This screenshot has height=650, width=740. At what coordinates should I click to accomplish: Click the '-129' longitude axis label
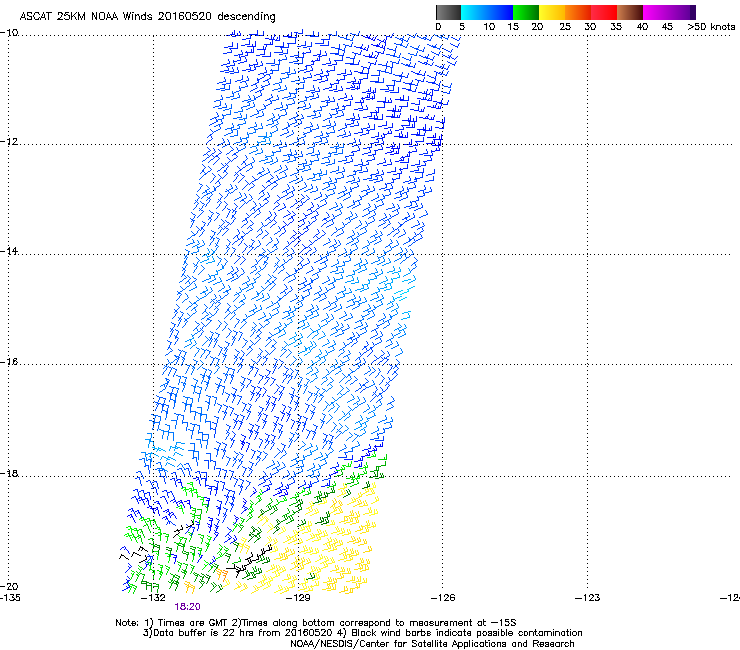(x=298, y=598)
